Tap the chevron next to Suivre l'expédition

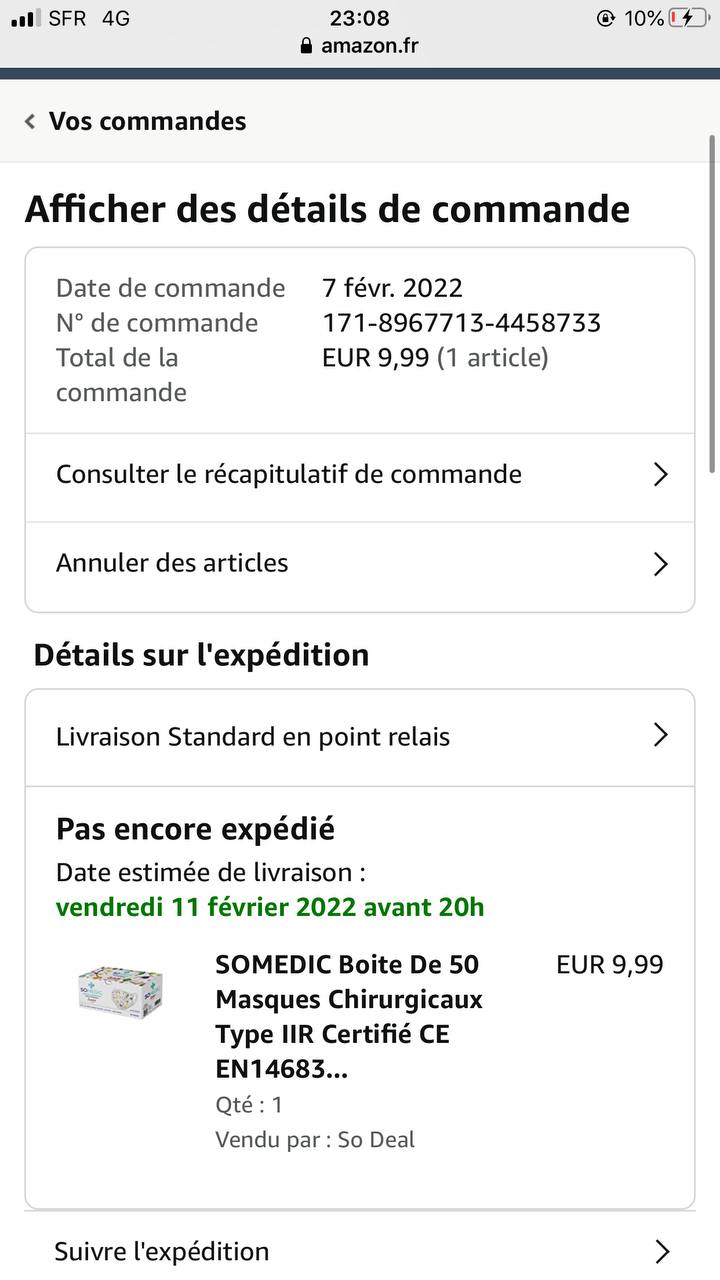point(660,1251)
